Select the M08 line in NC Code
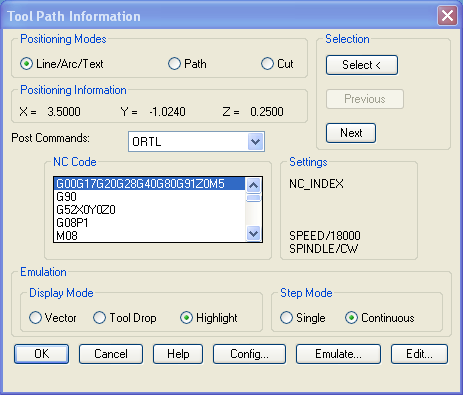Viewport: 463px width, 395px height. (149, 236)
